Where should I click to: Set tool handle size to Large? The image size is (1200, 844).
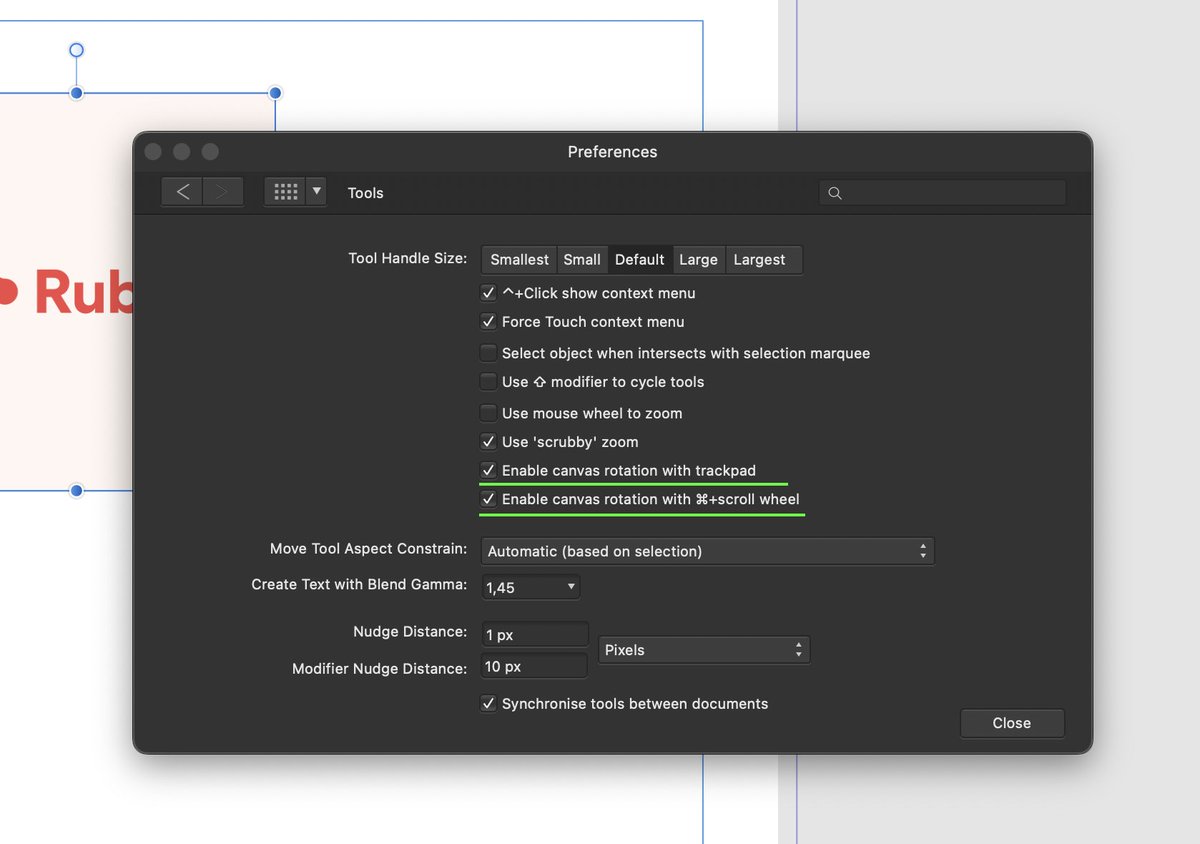point(698,260)
